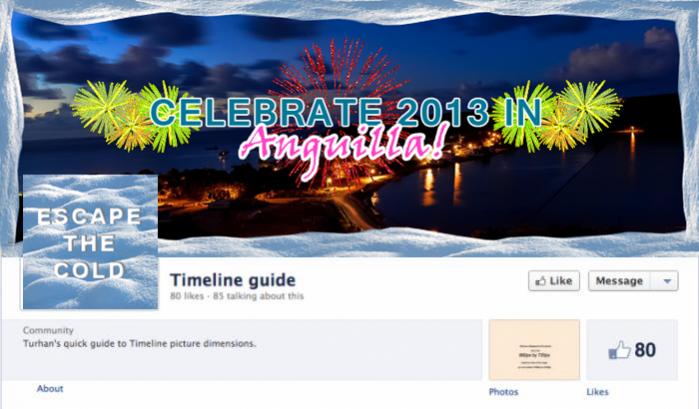Open the Photos thumbnail preview
This screenshot has width=699, height=409.
click(534, 350)
